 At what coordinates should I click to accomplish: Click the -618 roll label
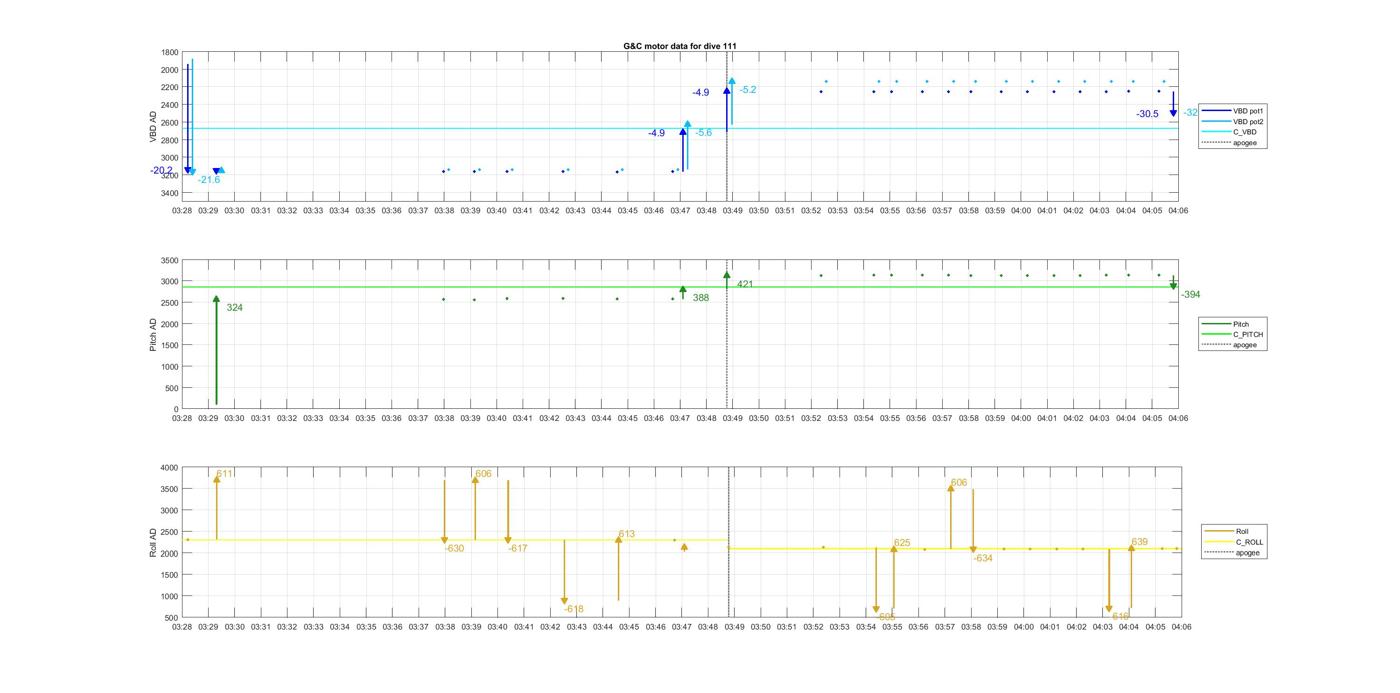(573, 609)
